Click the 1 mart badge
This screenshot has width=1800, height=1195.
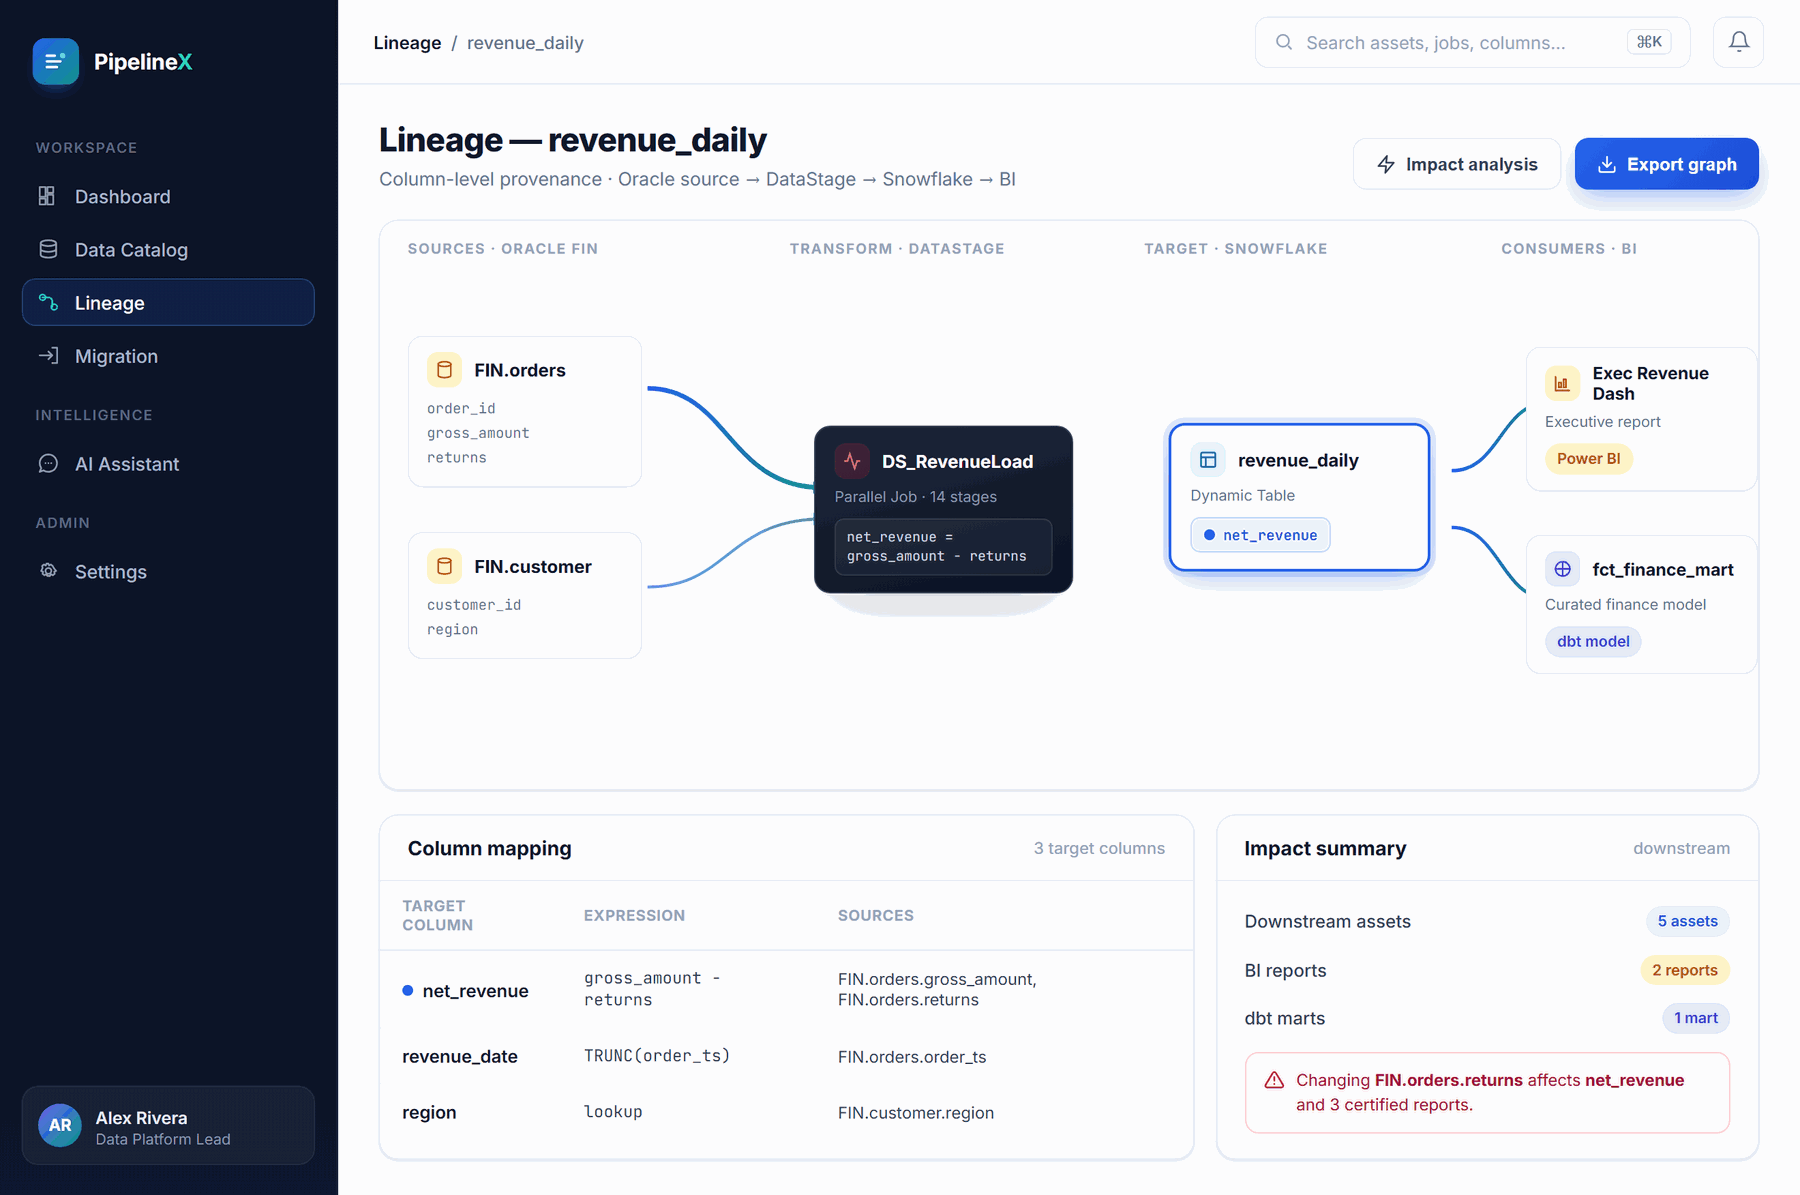1695,1018
